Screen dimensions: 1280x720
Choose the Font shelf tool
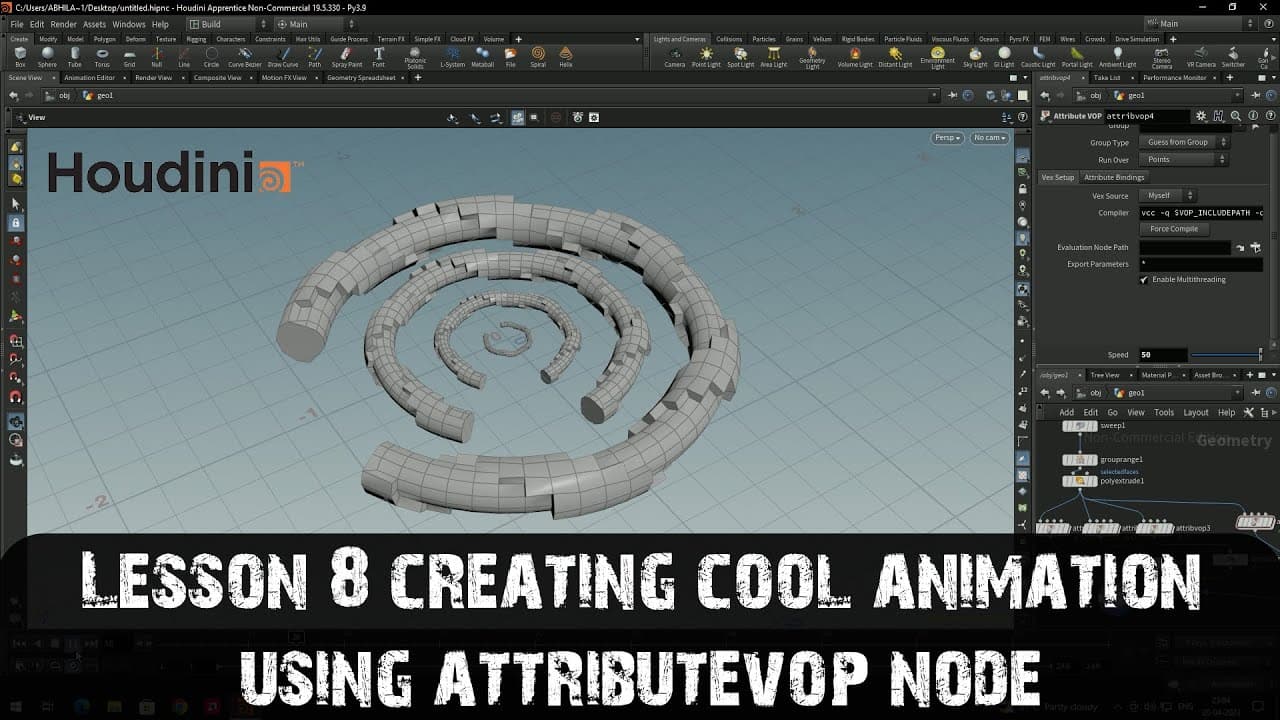(379, 56)
